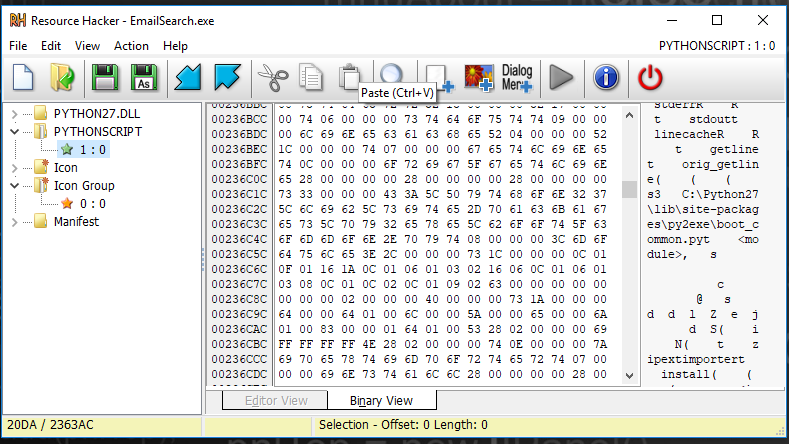
Task: Click the Resource Hacker RH title icon
Action: point(18,21)
